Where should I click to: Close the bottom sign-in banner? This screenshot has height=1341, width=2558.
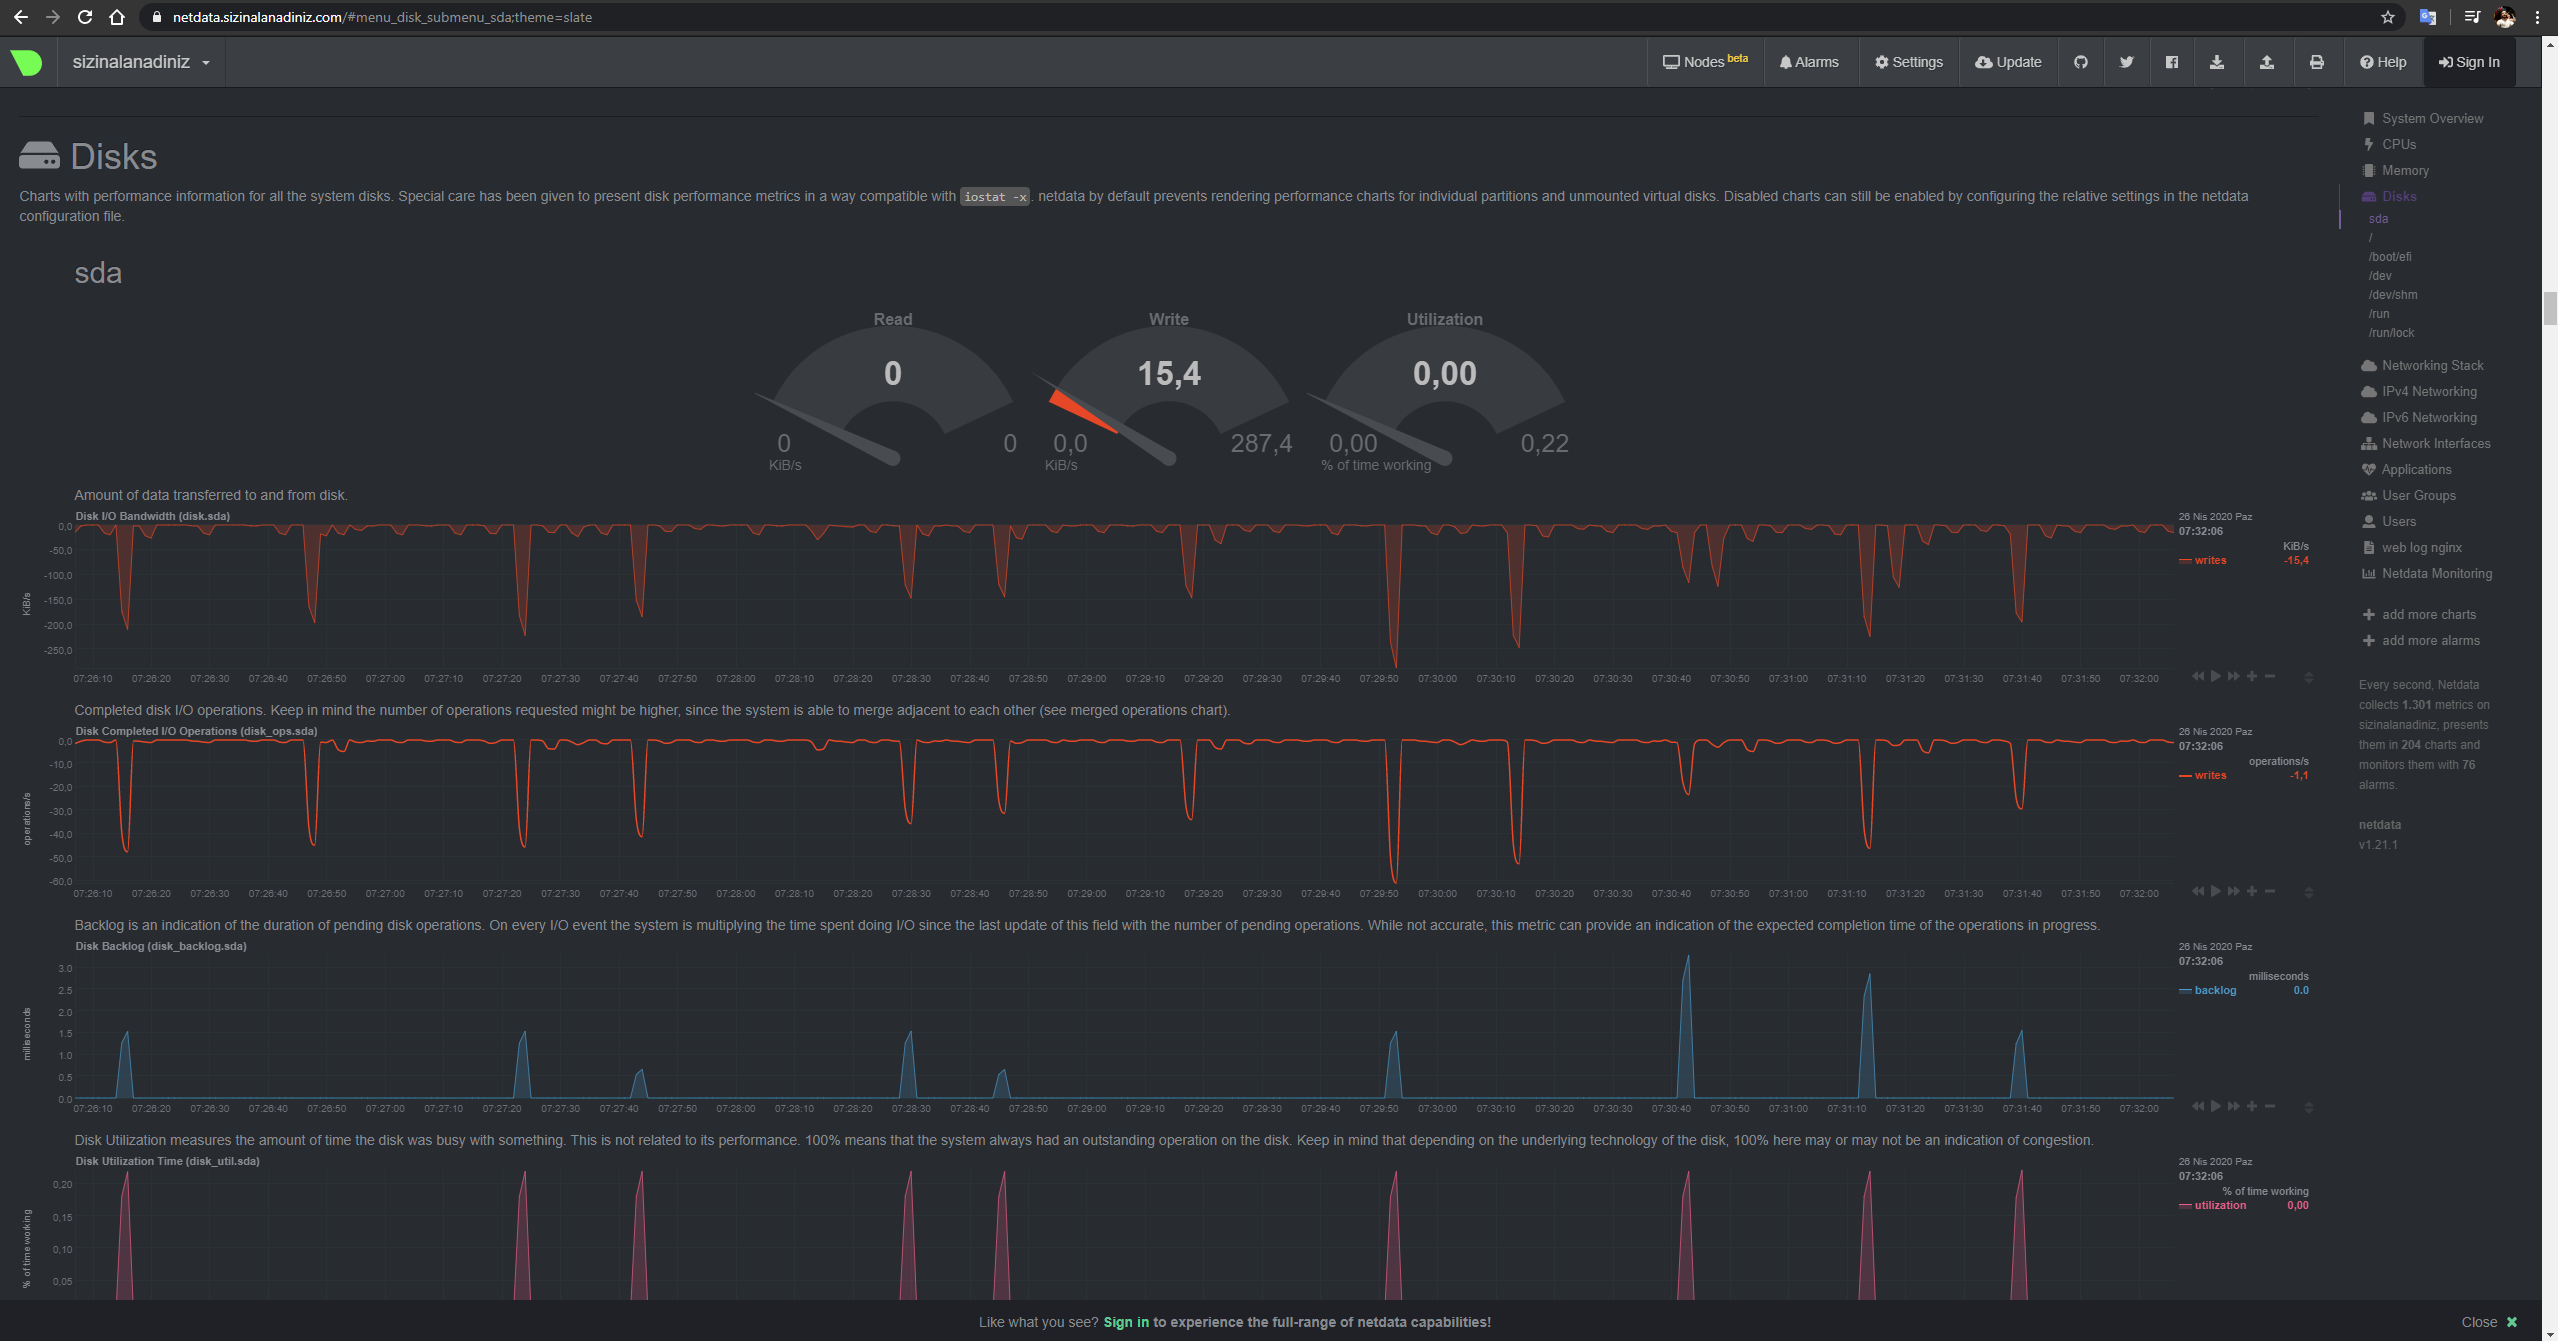tap(2490, 1322)
